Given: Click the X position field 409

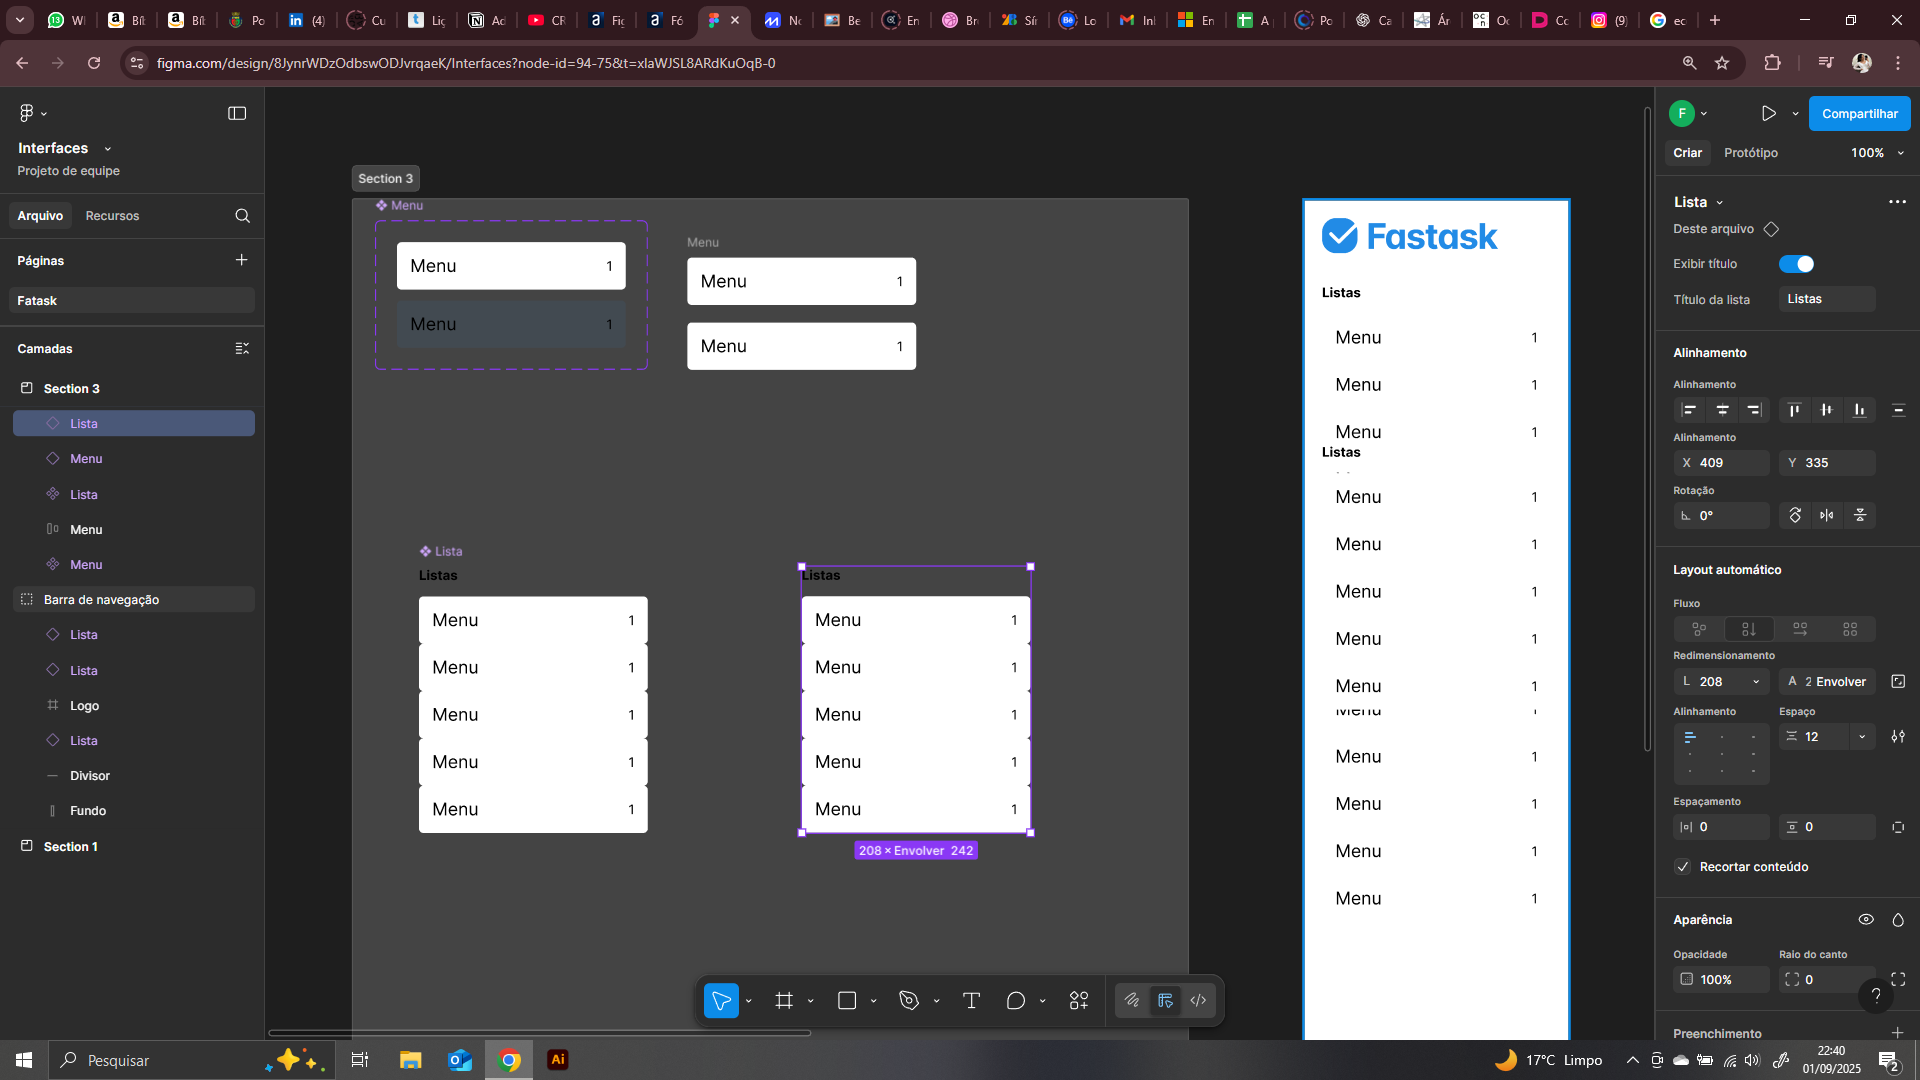Looking at the screenshot, I should pyautogui.click(x=1722, y=463).
